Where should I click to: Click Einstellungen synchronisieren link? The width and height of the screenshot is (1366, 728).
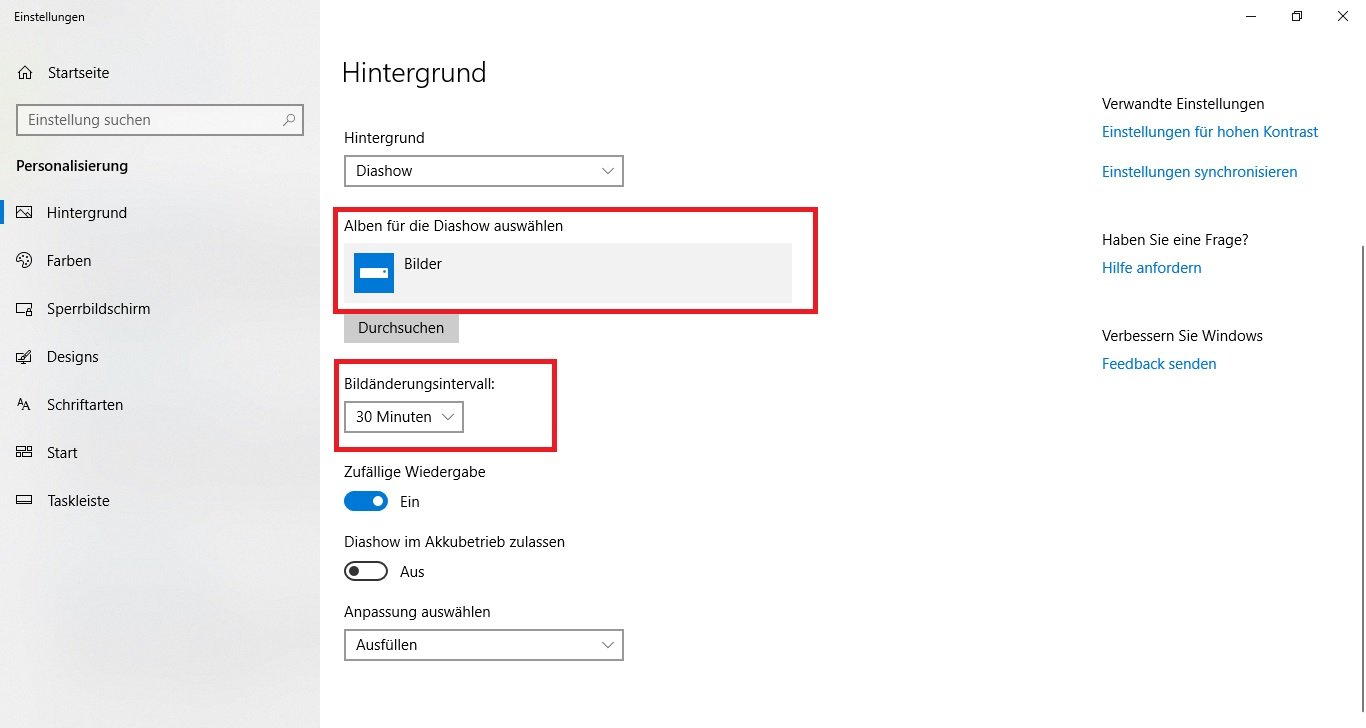[x=1199, y=172]
